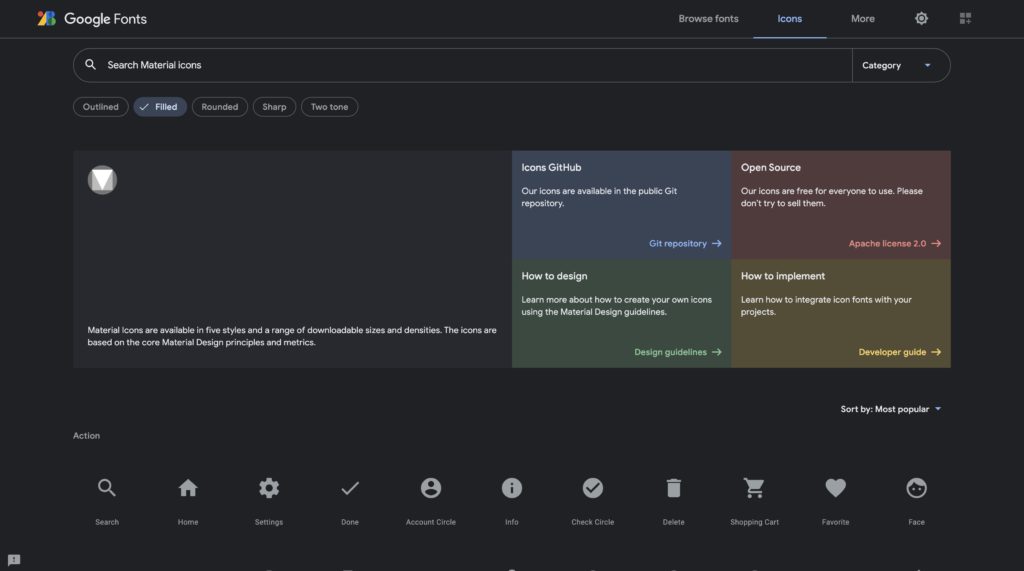The height and width of the screenshot is (571, 1024).
Task: Select the Done checkmark icon
Action: (x=349, y=487)
